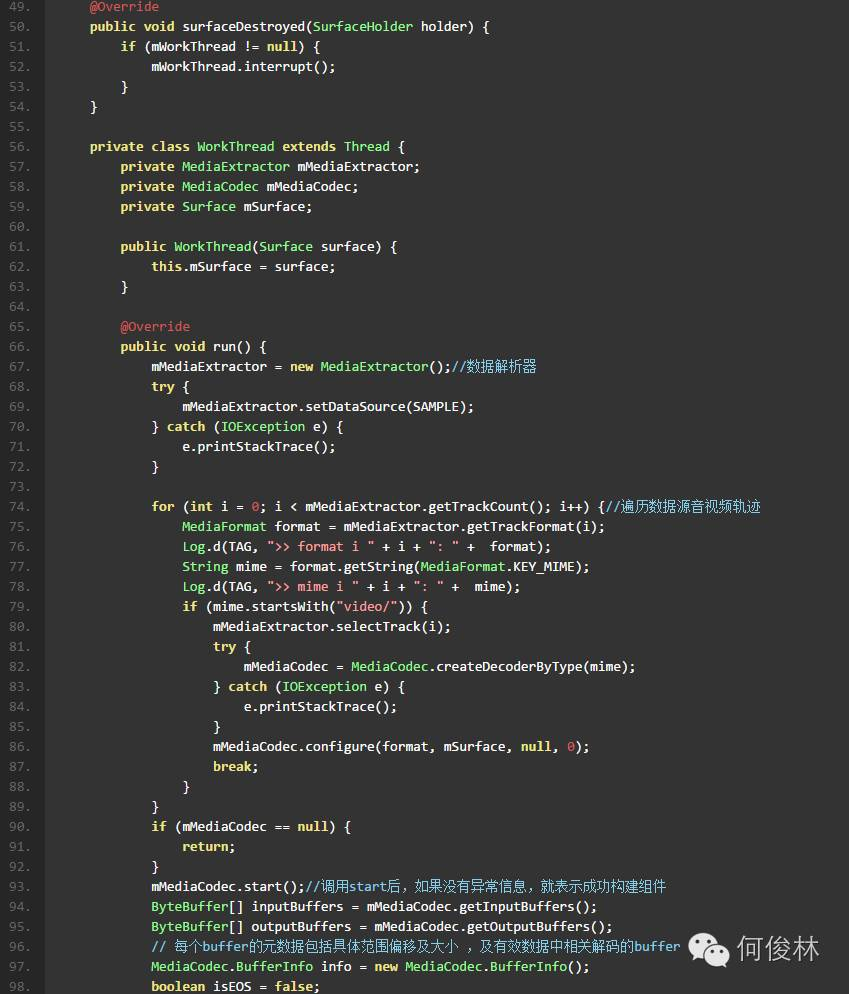849x994 pixels.
Task: Click 'public WorkThread(Surface surface) {' constructor line
Action: pyautogui.click(x=259, y=247)
